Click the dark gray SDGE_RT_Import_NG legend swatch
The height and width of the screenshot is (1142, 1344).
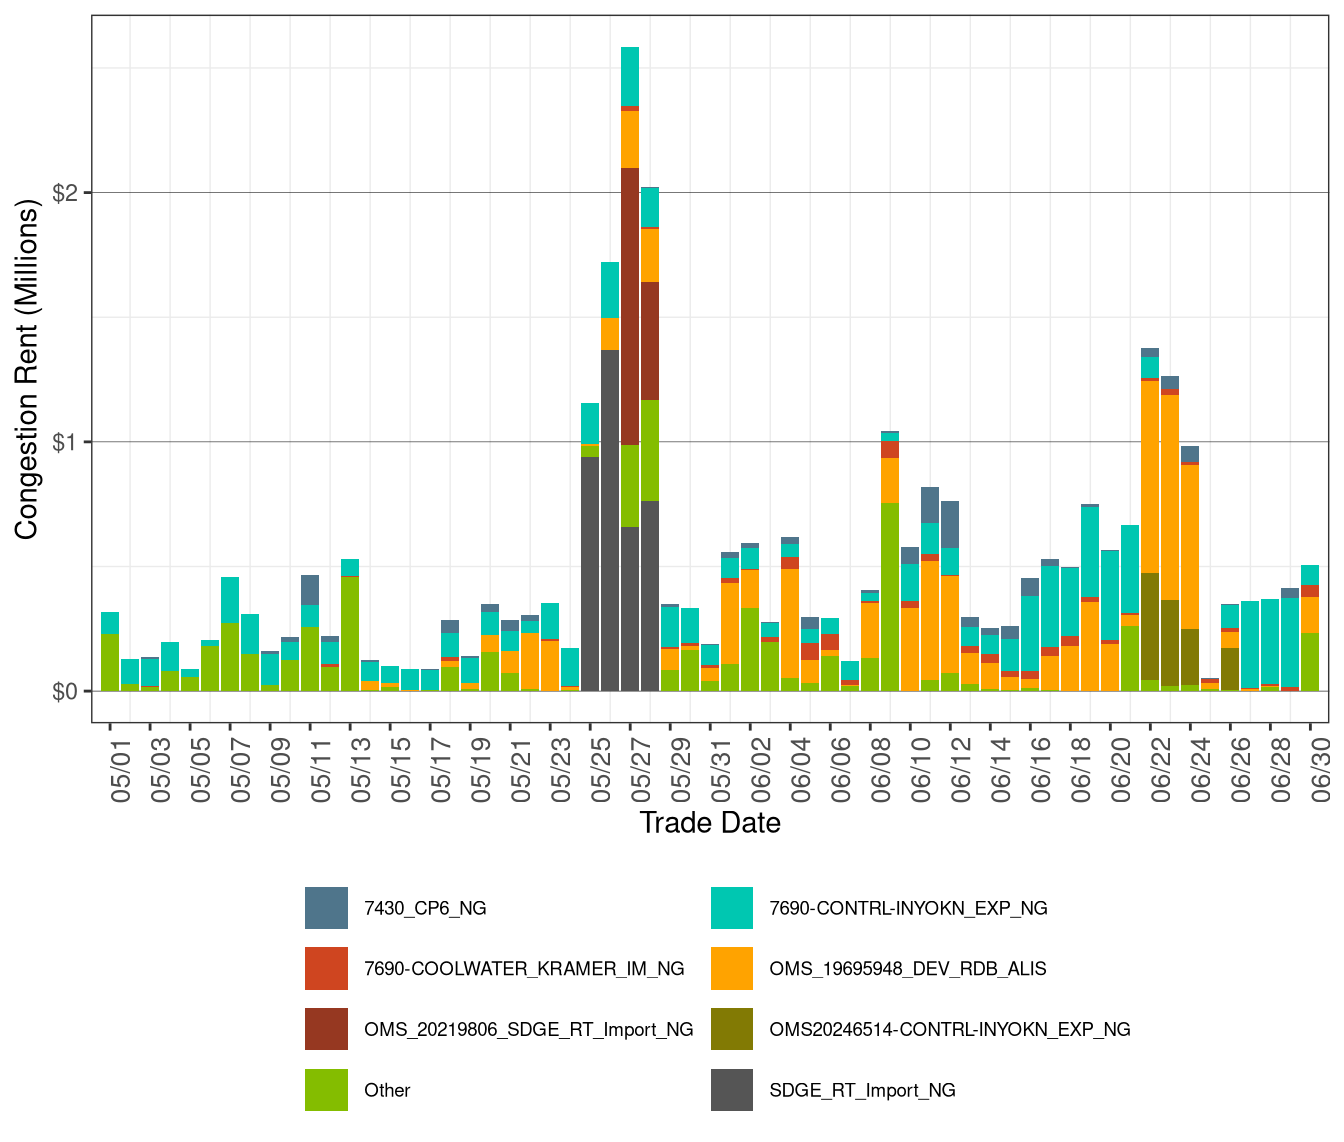coord(732,1090)
